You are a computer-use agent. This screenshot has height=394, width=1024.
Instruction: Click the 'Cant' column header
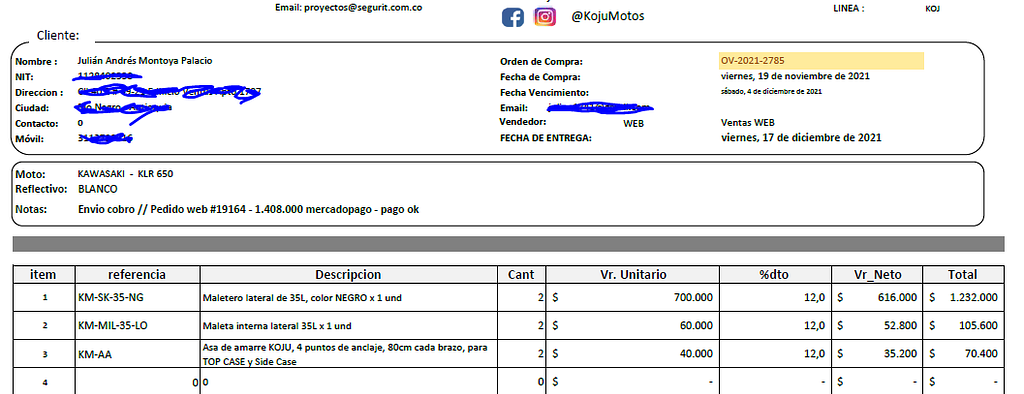click(x=521, y=275)
